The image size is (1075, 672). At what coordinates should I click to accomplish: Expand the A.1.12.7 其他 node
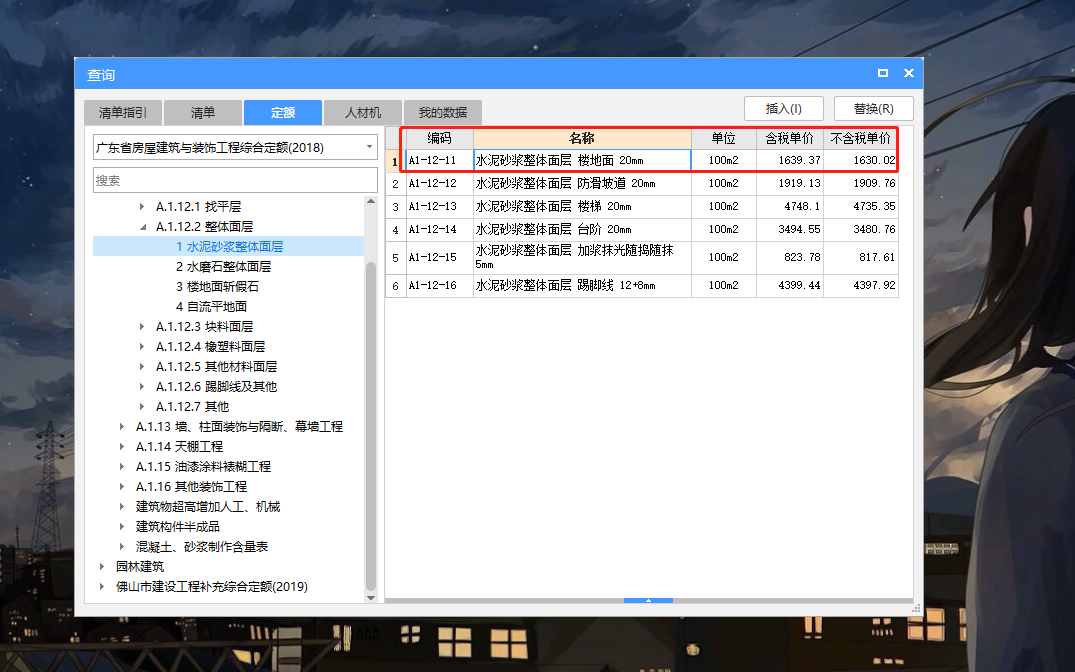click(x=142, y=407)
